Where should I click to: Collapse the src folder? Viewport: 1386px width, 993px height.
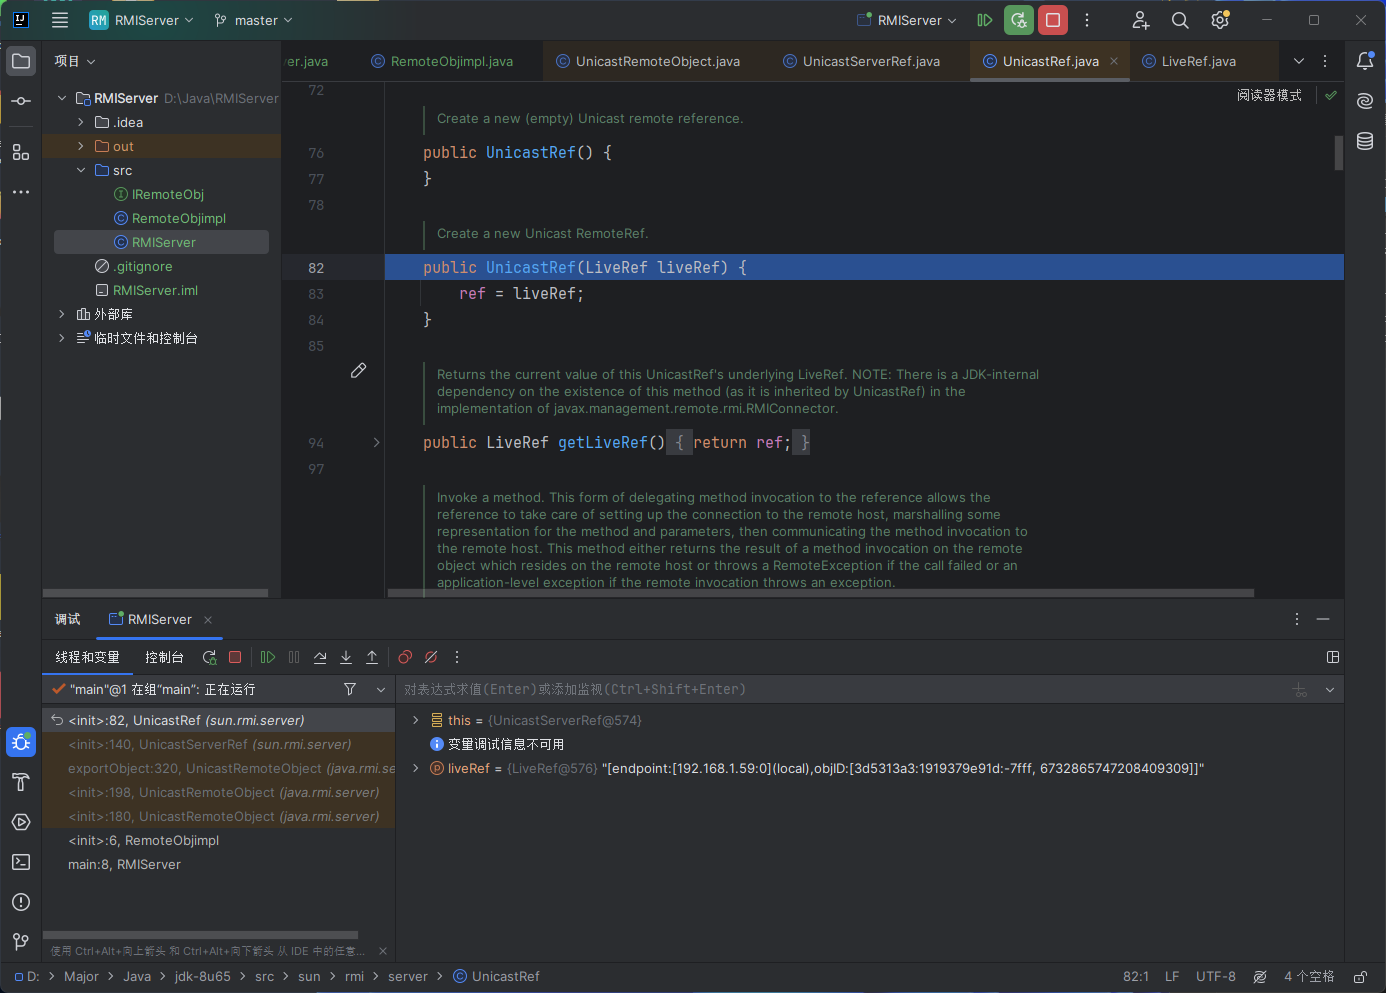81,170
